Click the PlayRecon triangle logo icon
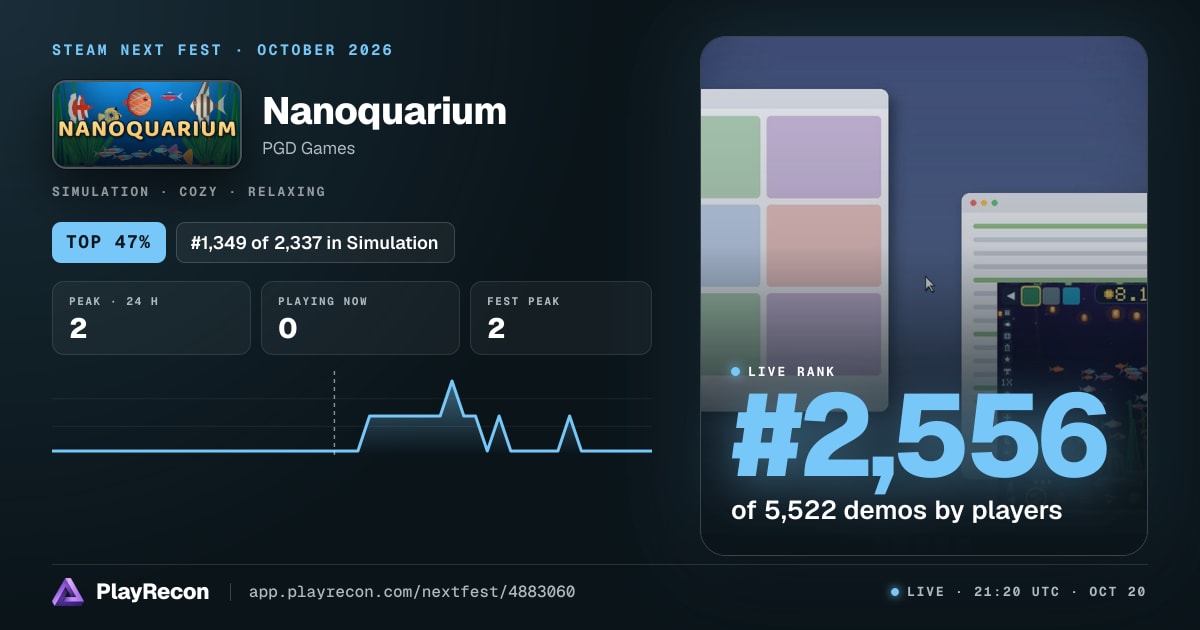 pyautogui.click(x=68, y=592)
